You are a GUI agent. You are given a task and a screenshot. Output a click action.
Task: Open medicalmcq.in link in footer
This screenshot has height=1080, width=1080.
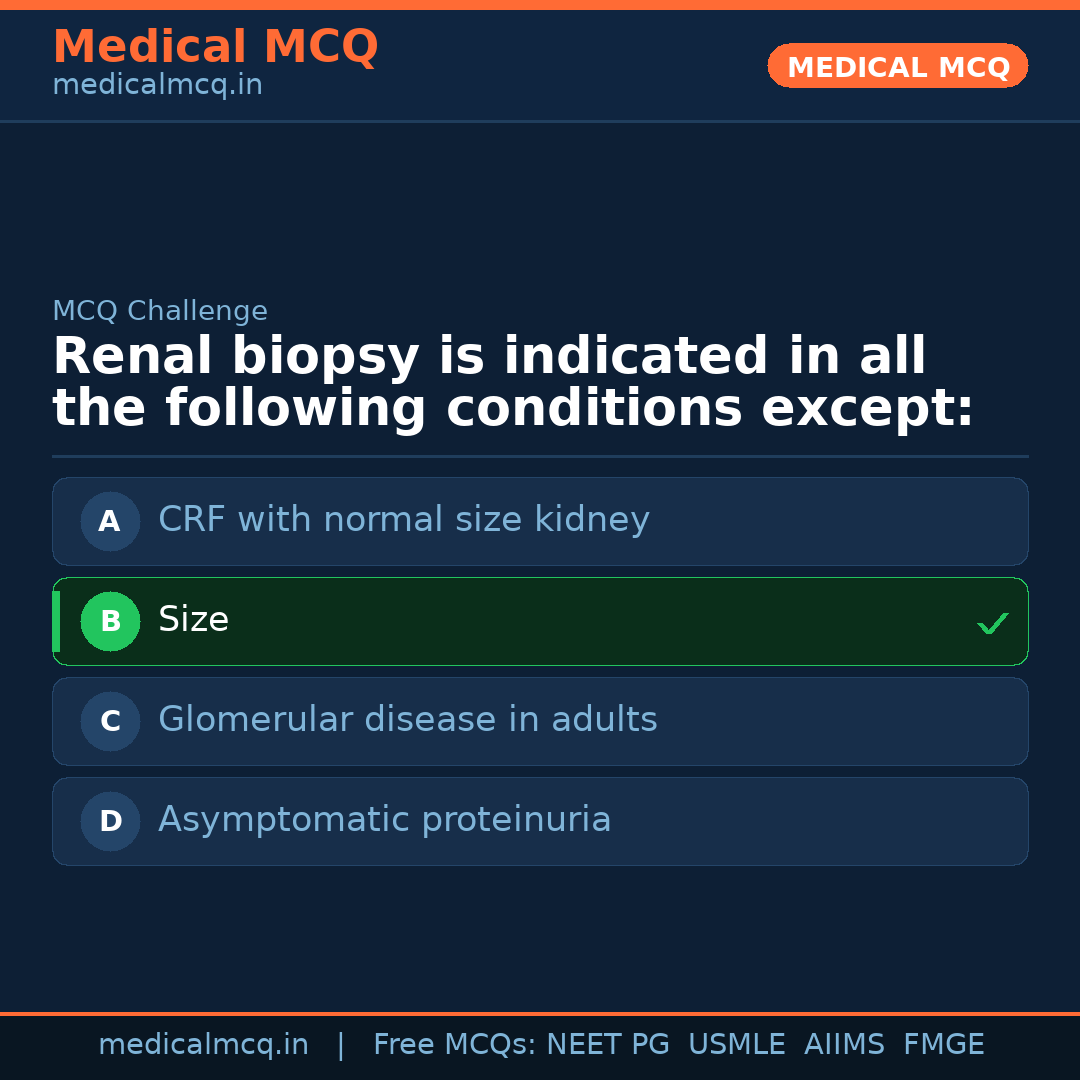(203, 1045)
